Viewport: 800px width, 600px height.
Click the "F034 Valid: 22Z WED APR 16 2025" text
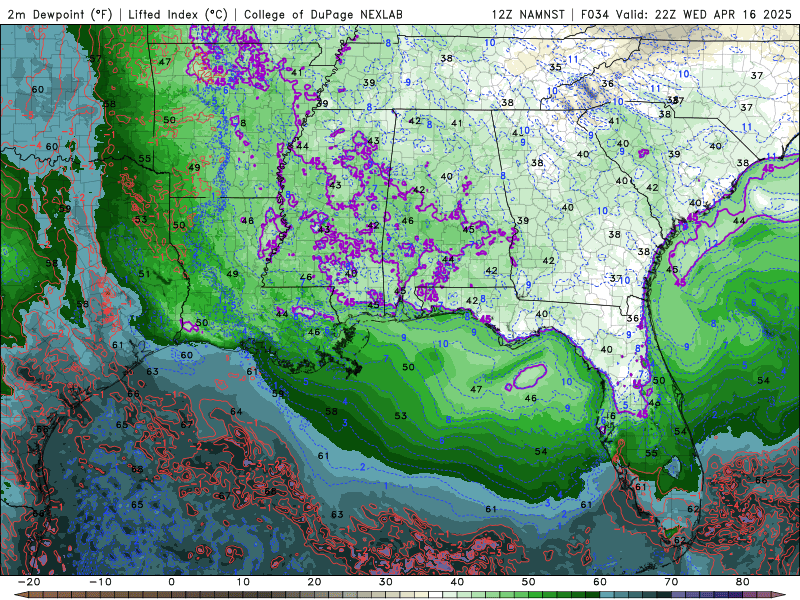[x=686, y=14]
